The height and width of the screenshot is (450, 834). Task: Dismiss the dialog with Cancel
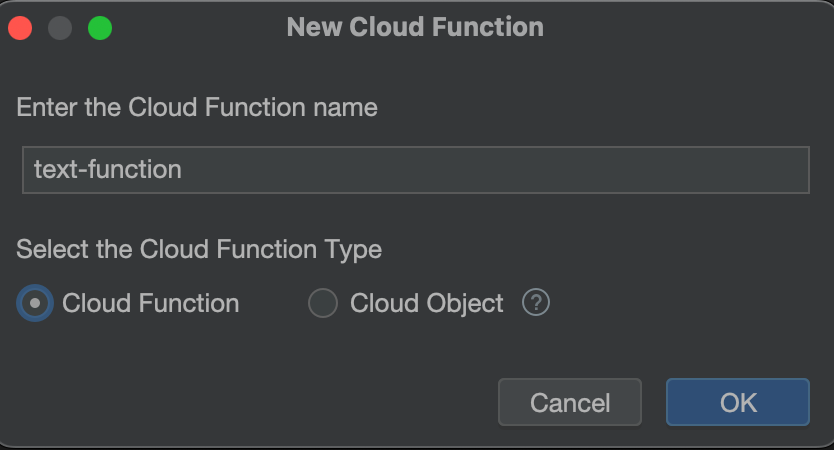point(570,402)
